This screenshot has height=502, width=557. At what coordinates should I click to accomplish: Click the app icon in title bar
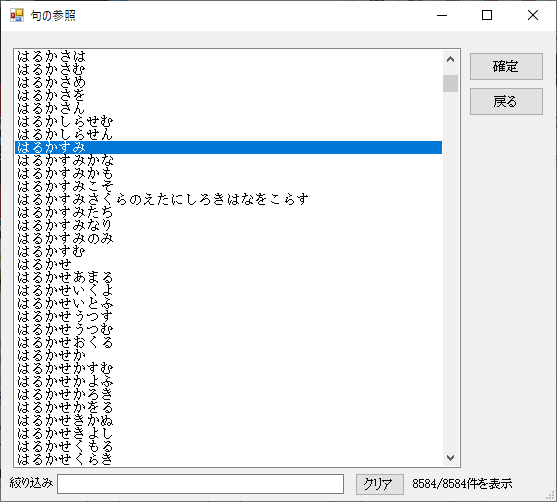tap(16, 15)
